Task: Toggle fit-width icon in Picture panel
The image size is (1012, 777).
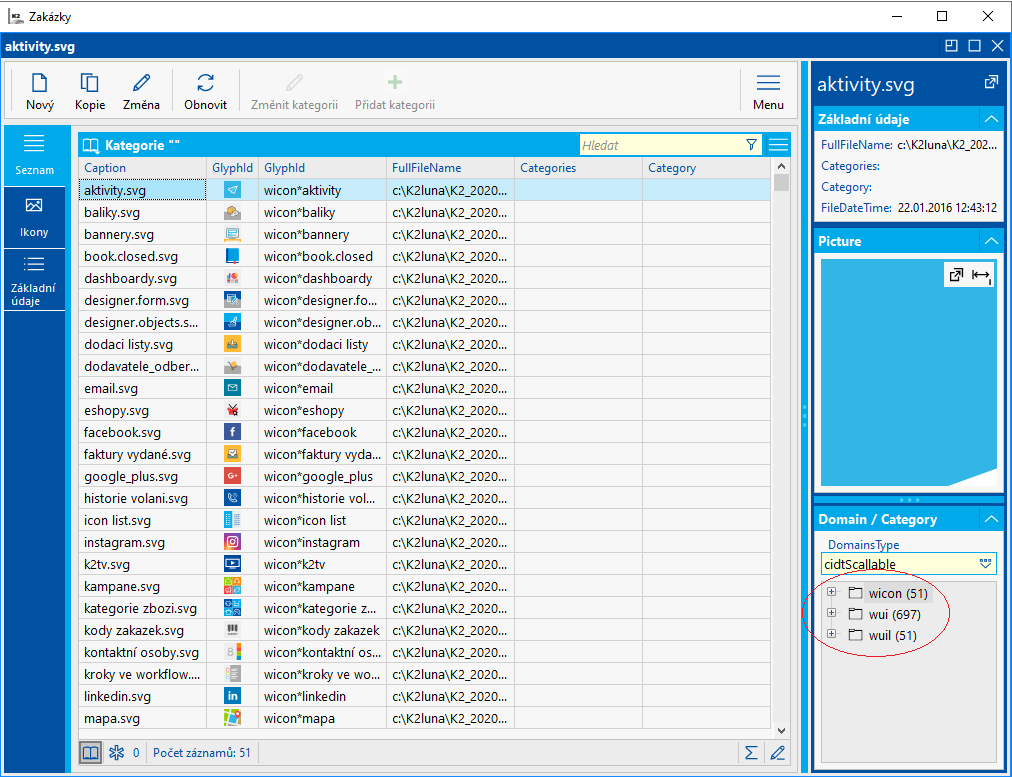Action: coord(981,275)
